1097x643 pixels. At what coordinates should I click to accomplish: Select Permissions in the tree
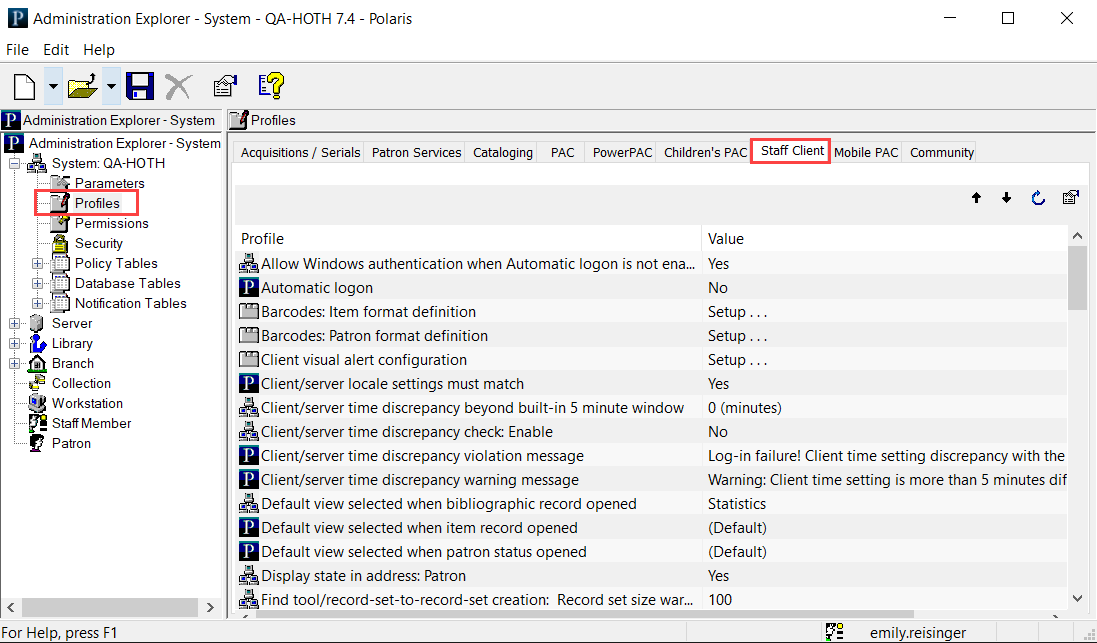pyautogui.click(x=111, y=224)
